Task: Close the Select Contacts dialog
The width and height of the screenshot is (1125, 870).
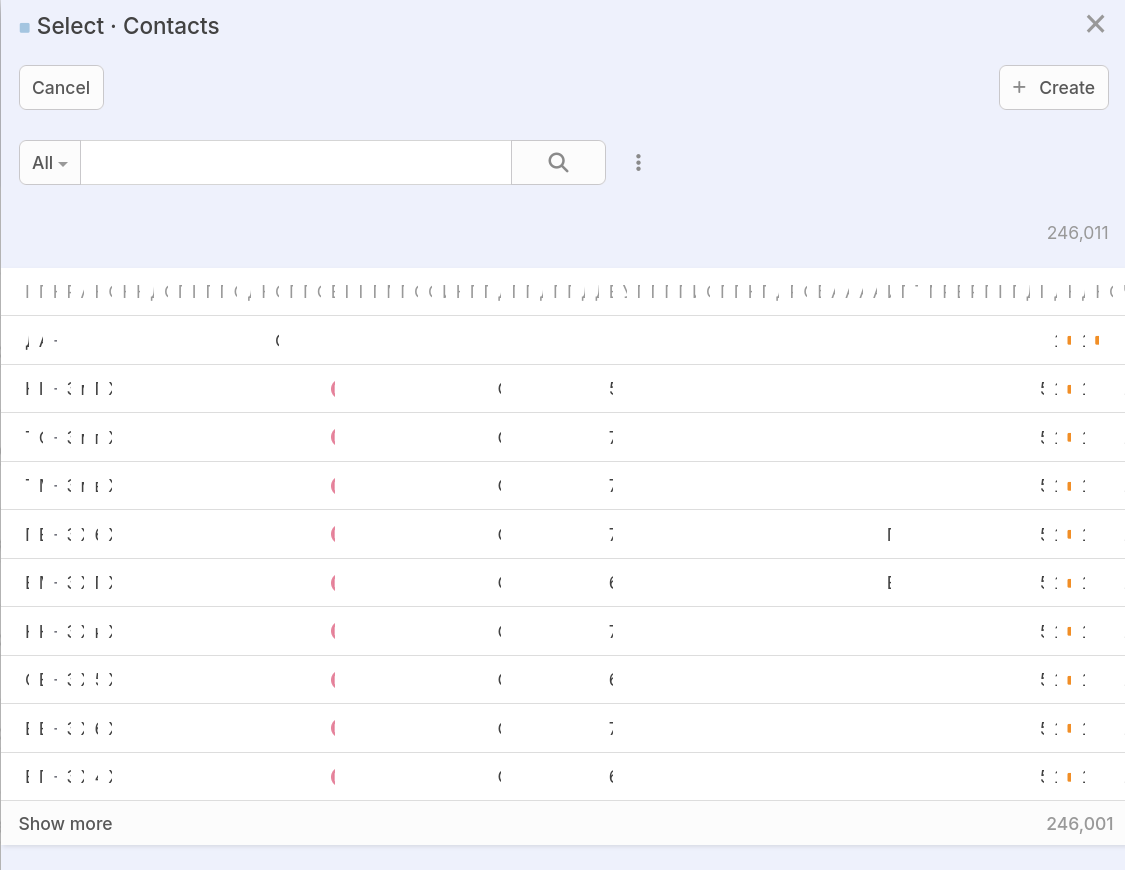Action: 1095,25
